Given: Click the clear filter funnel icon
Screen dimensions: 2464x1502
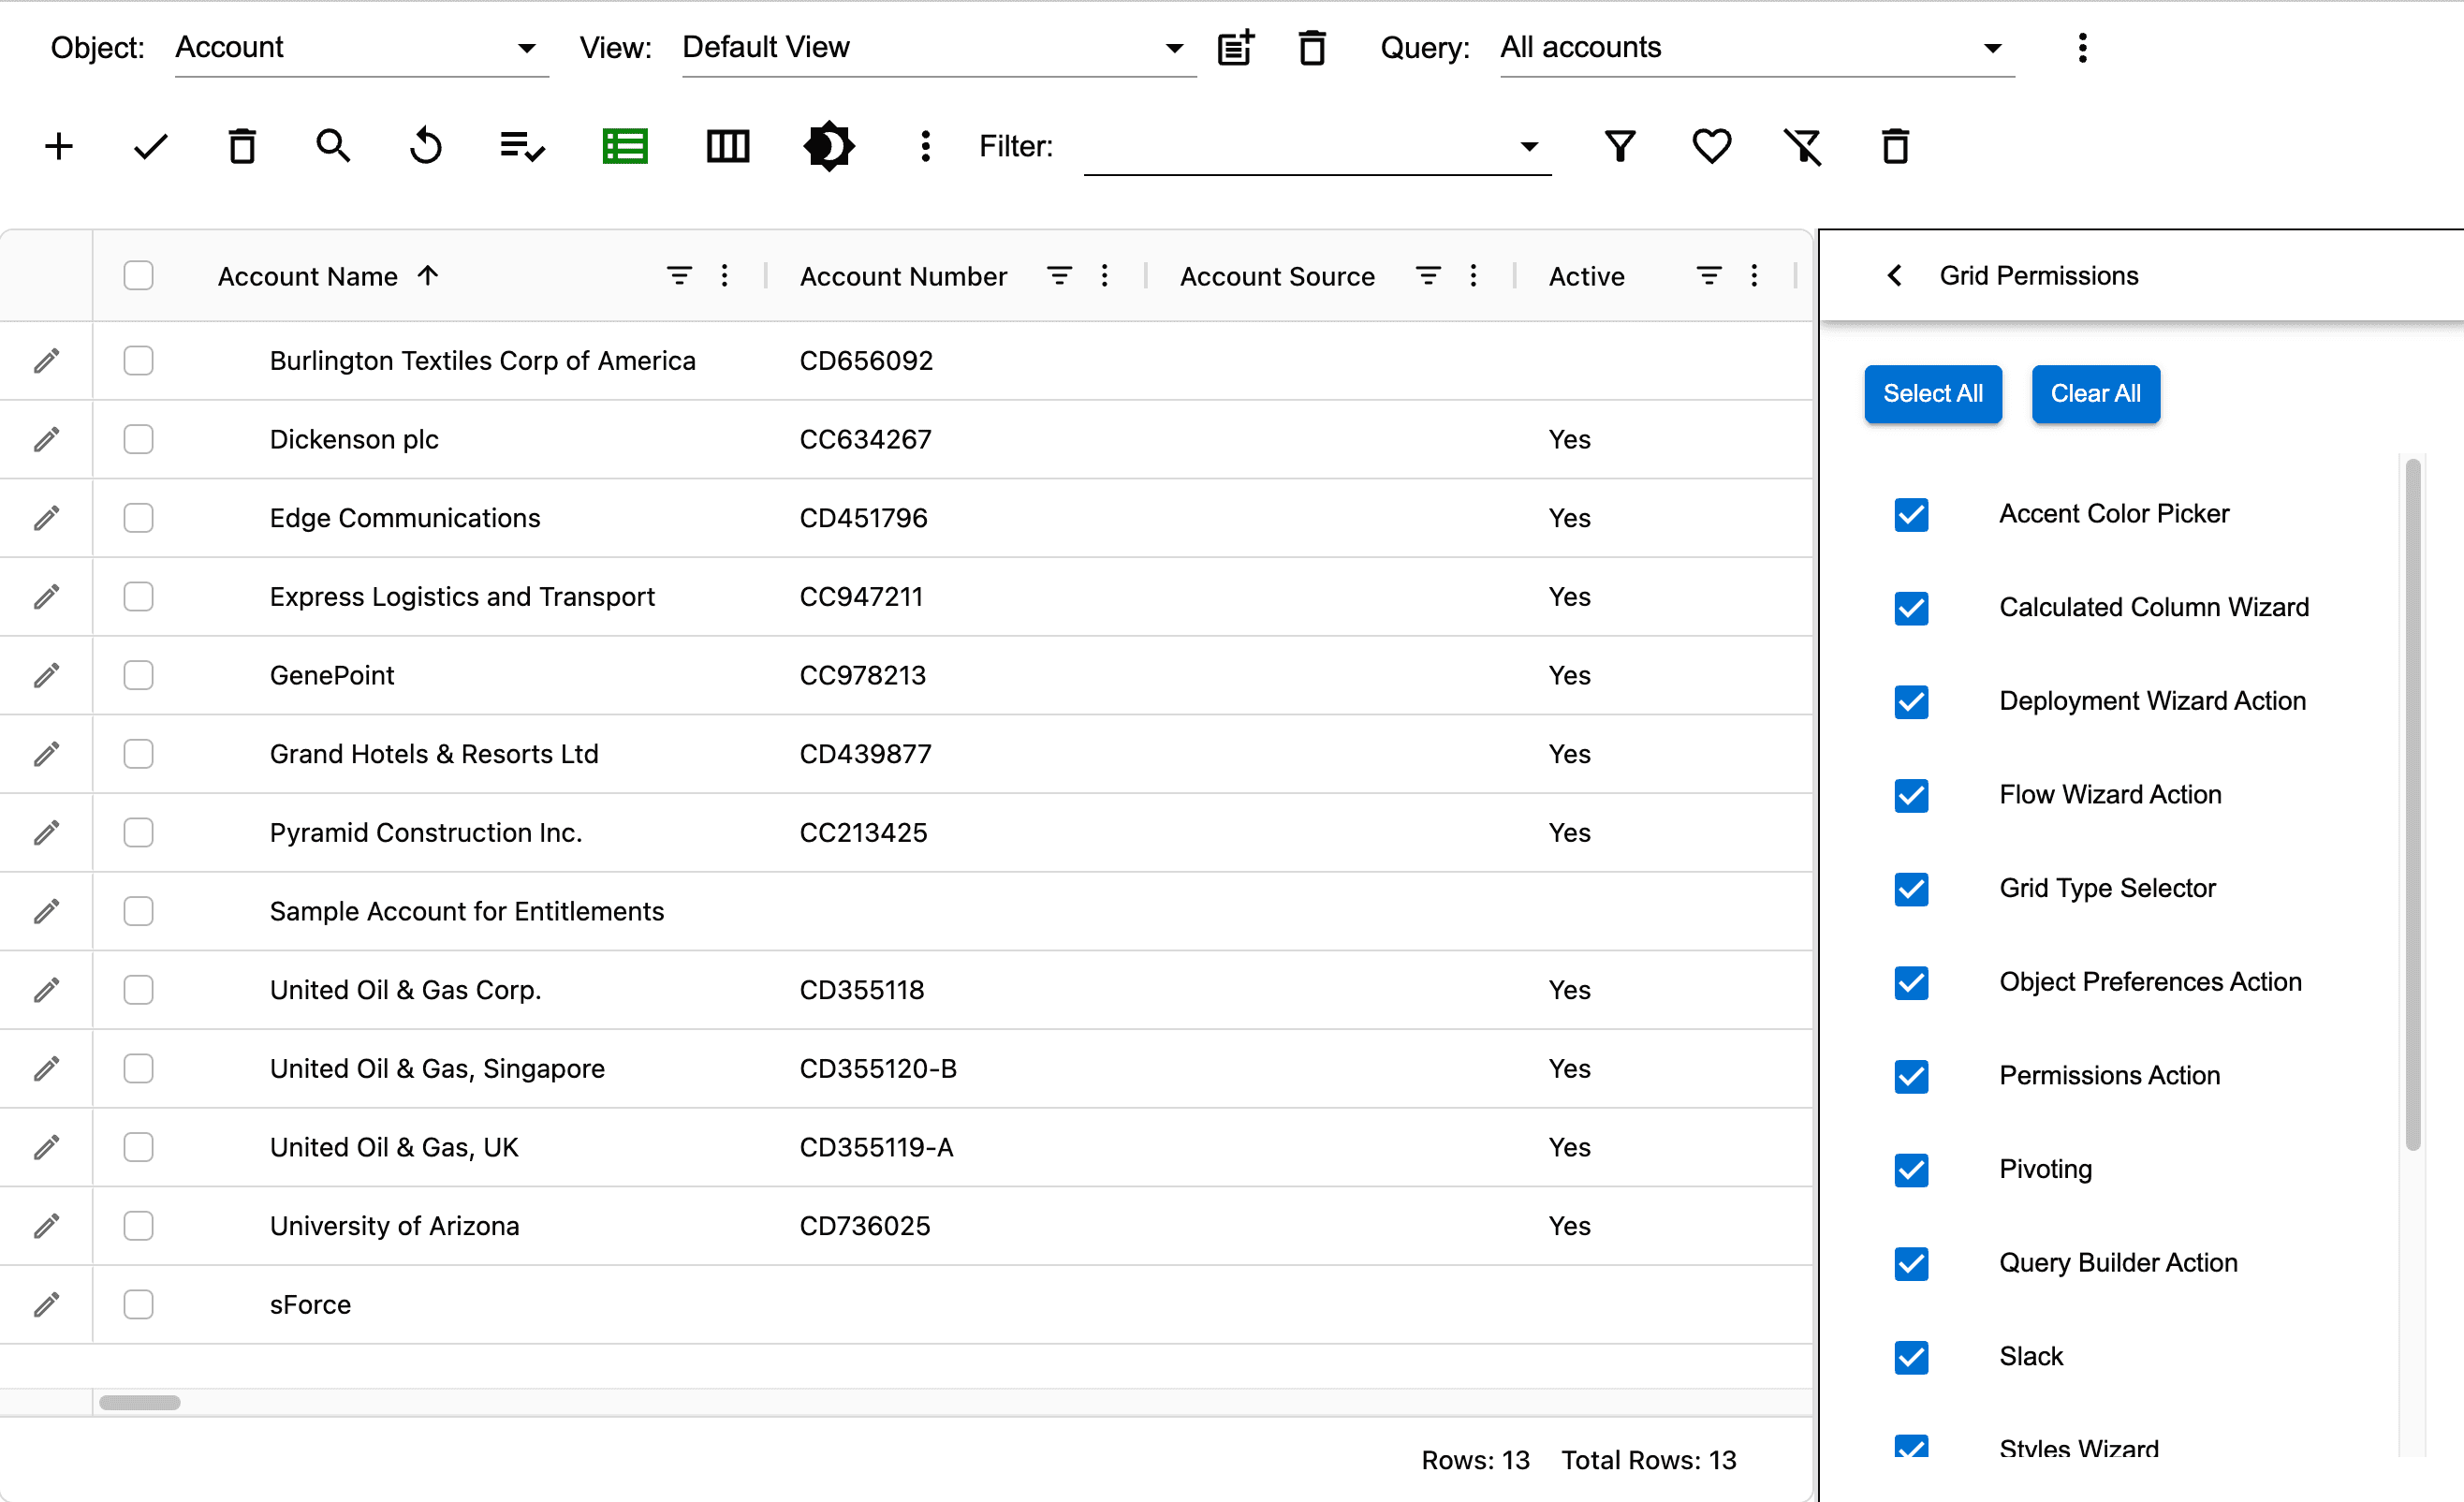Looking at the screenshot, I should pos(1803,146).
